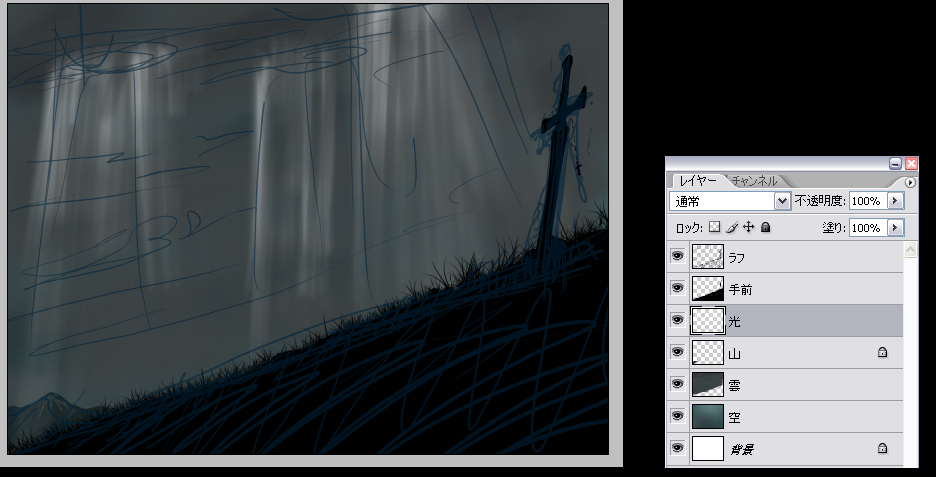Select the 背景 layer thumbnail
This screenshot has width=936, height=477.
[707, 448]
